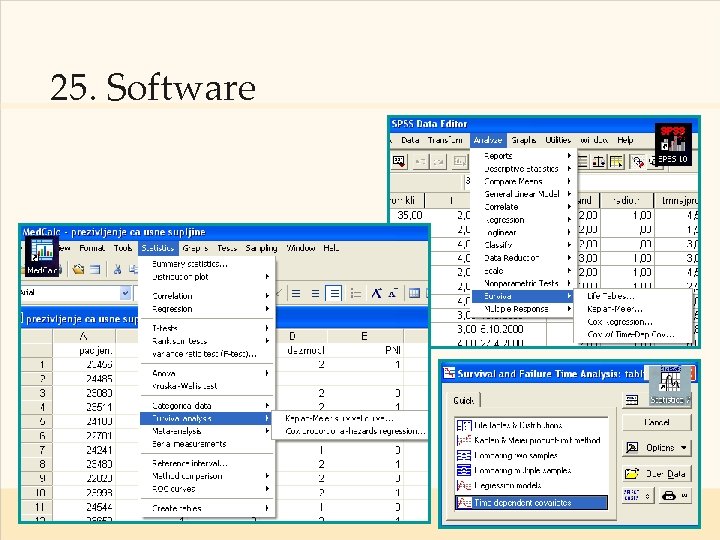Screen dimensions: 720x540
Task: Click row 8 header in MedCalc spreadsheet
Action: pyautogui.click(x=37, y=464)
